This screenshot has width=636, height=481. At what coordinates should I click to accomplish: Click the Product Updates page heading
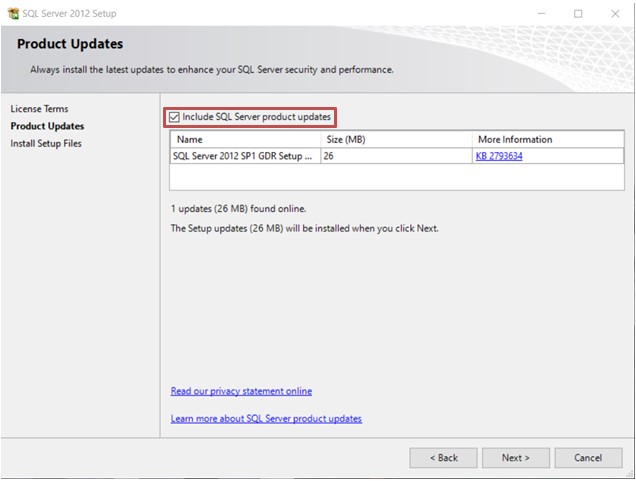[x=70, y=44]
